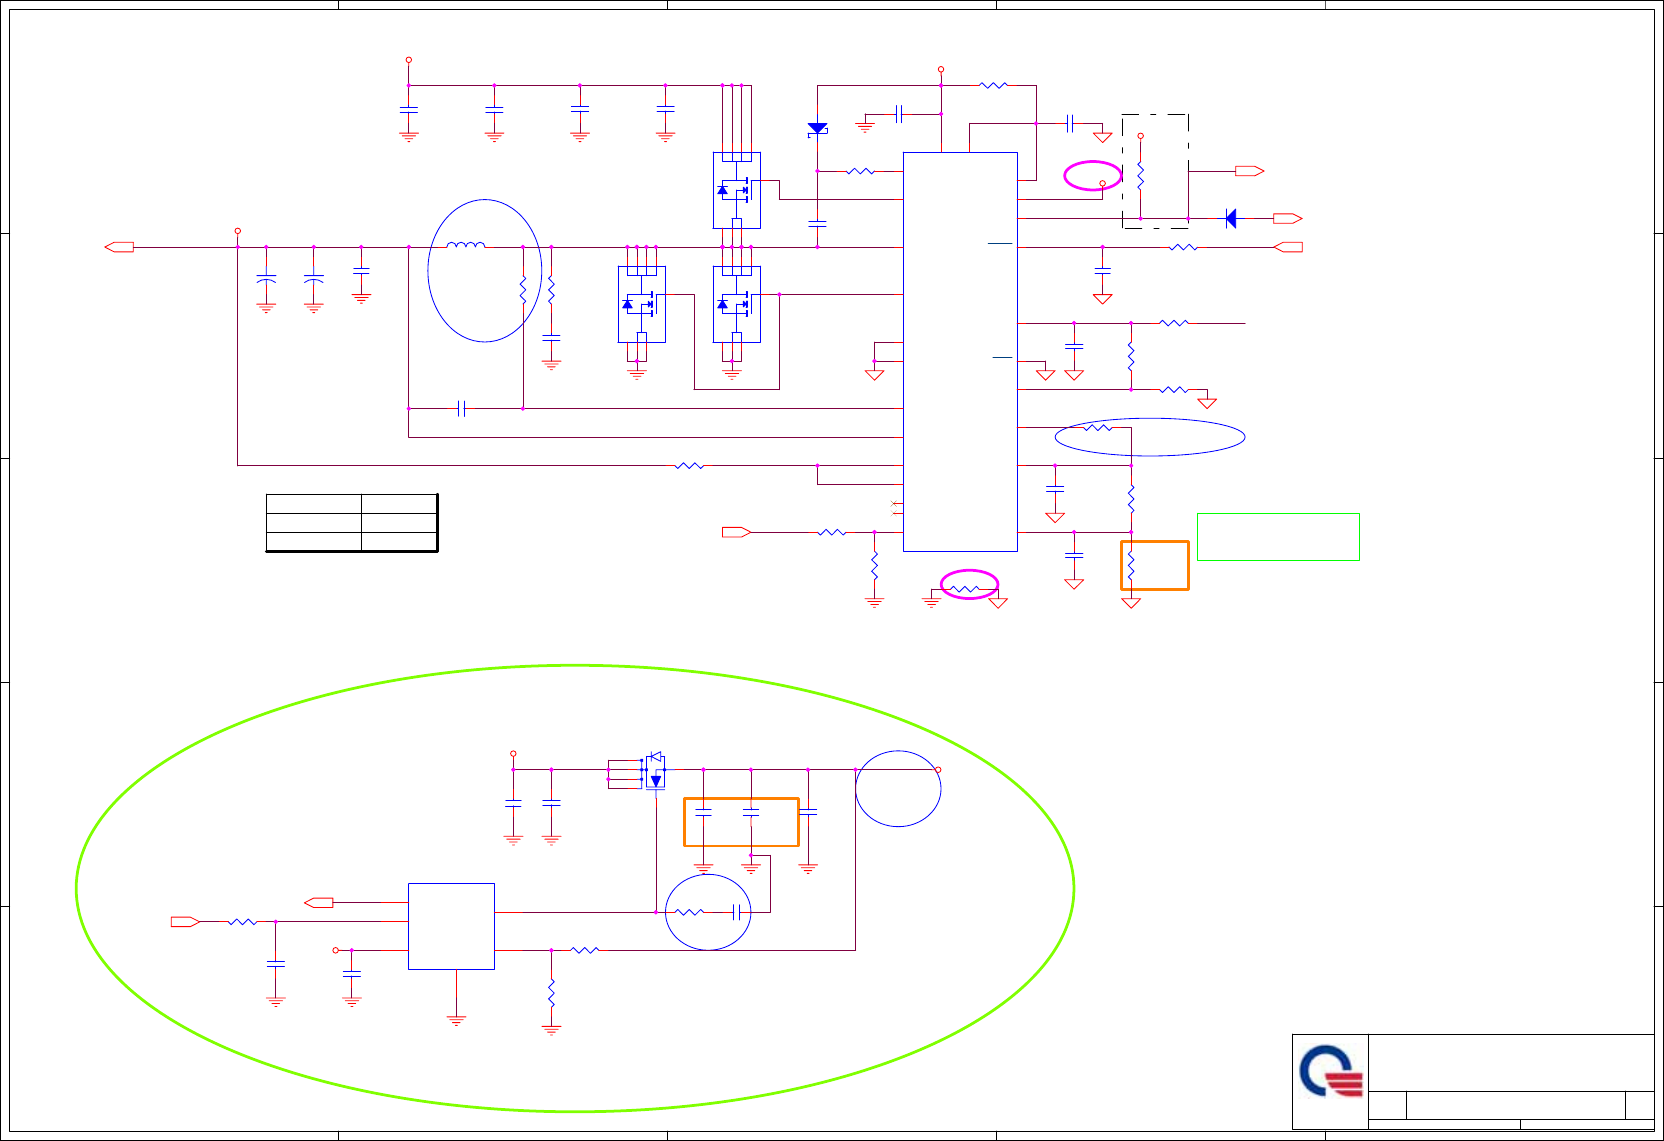
Task: Select the blue diode beside dash-dot box
Action: pos(1231,218)
